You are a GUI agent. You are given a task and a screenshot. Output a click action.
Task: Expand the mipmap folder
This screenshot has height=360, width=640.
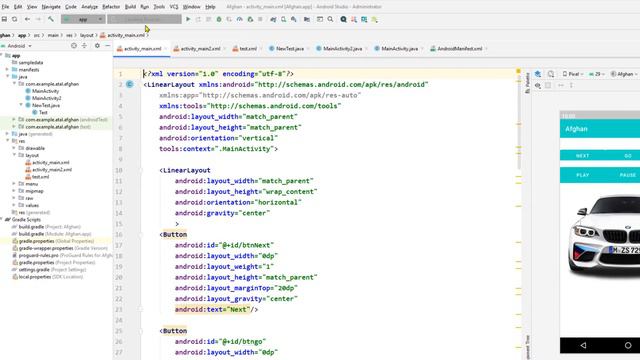[14, 191]
